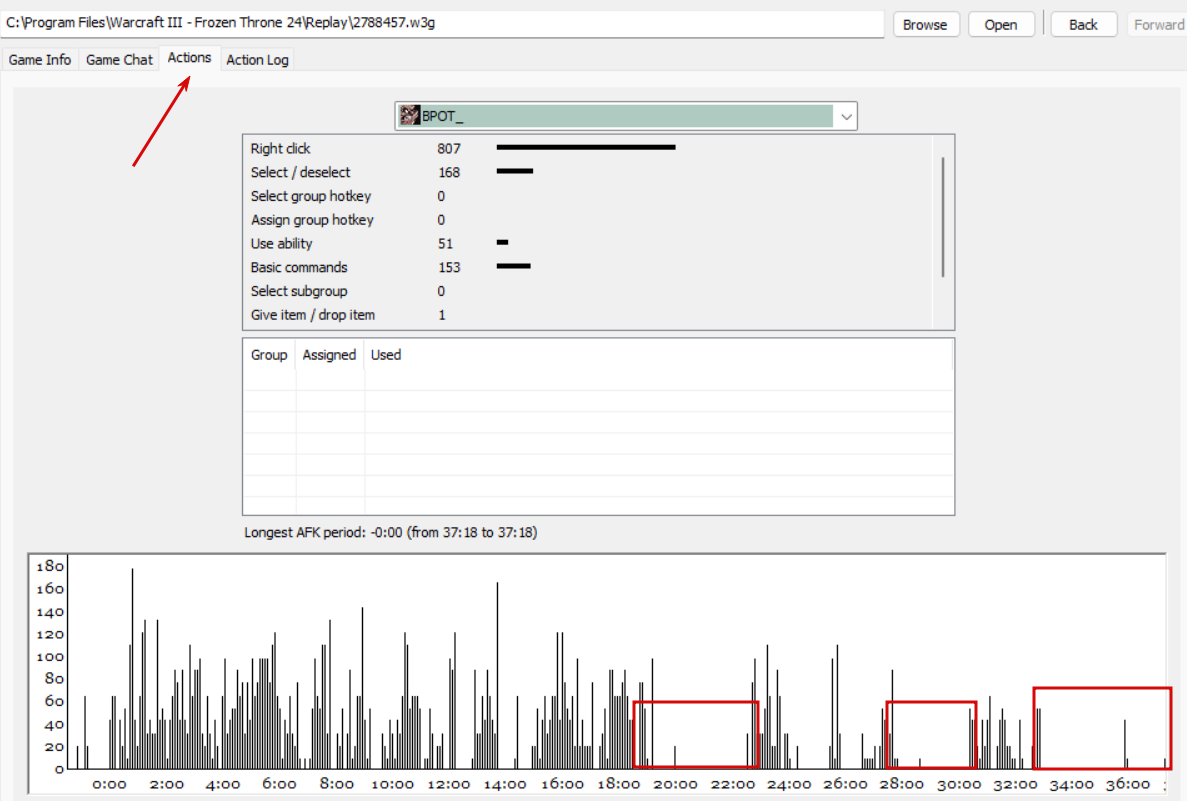Click the replay file path field

[x=443, y=23]
